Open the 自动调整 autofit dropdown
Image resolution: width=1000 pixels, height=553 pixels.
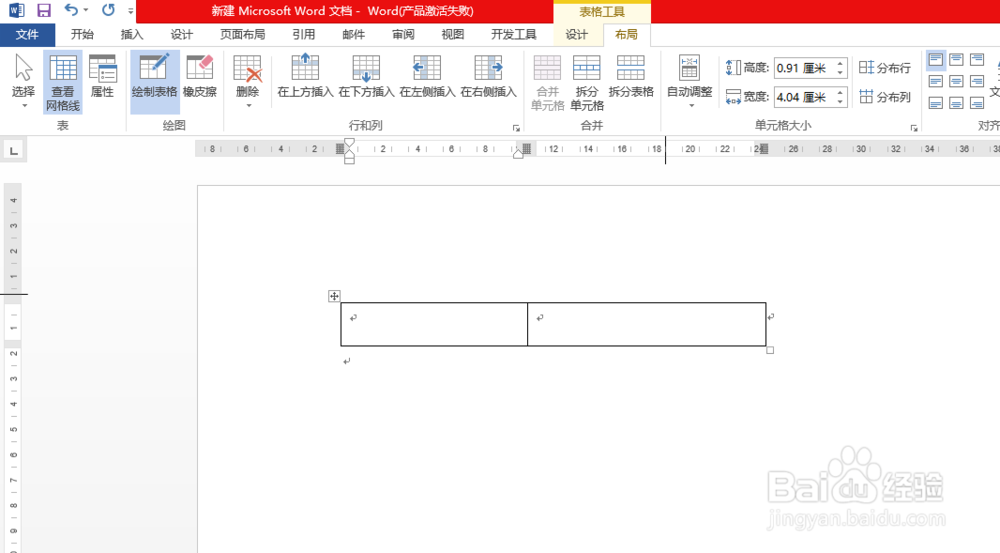[689, 81]
